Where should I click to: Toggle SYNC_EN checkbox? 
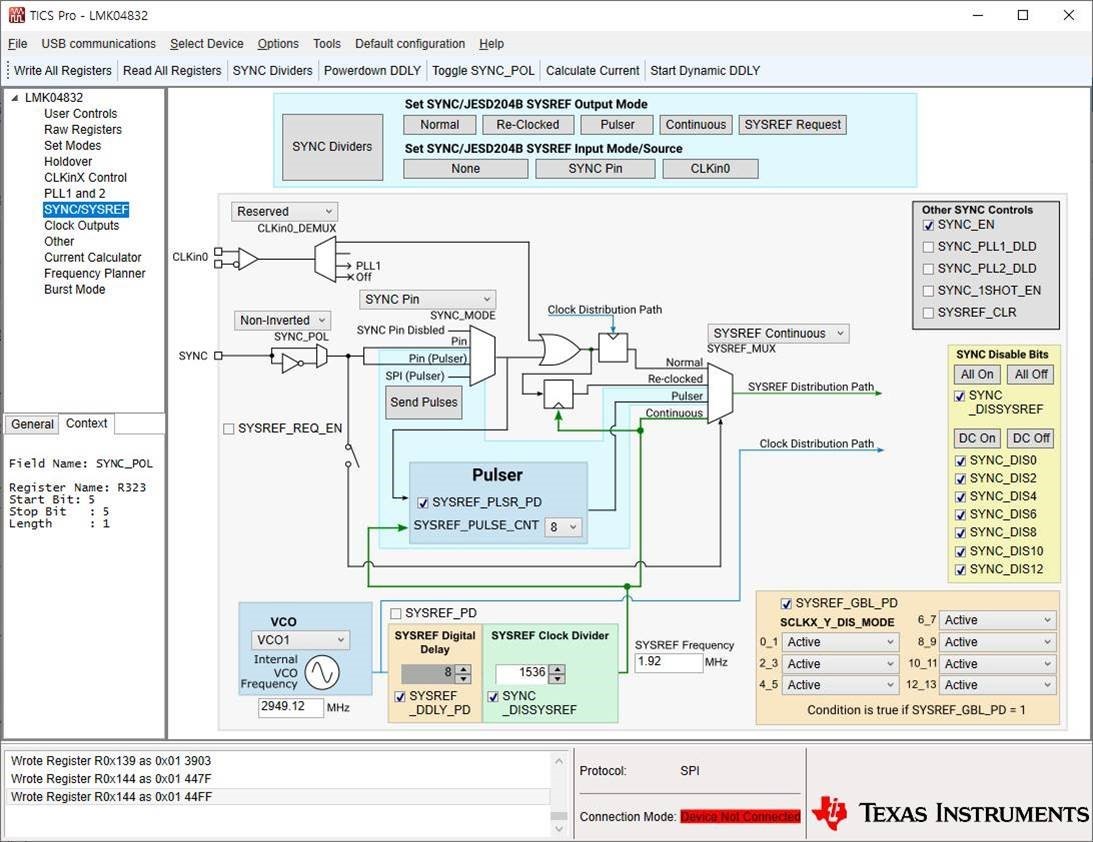point(928,225)
